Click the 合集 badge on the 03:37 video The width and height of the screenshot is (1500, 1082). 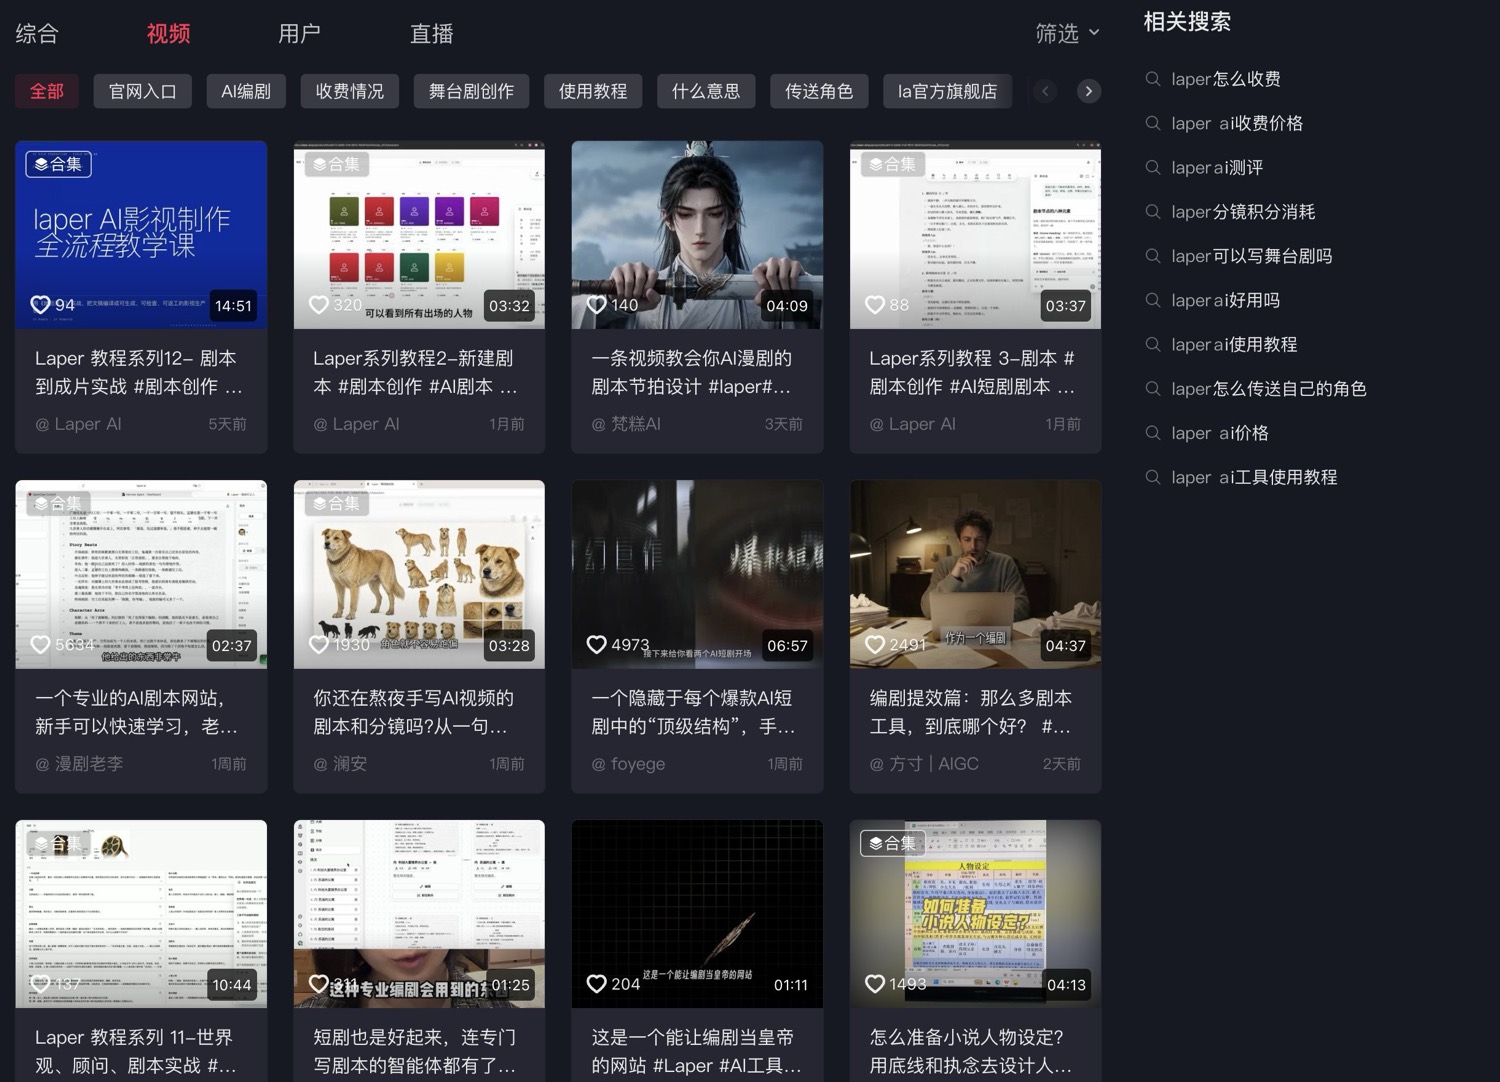pyautogui.click(x=893, y=164)
